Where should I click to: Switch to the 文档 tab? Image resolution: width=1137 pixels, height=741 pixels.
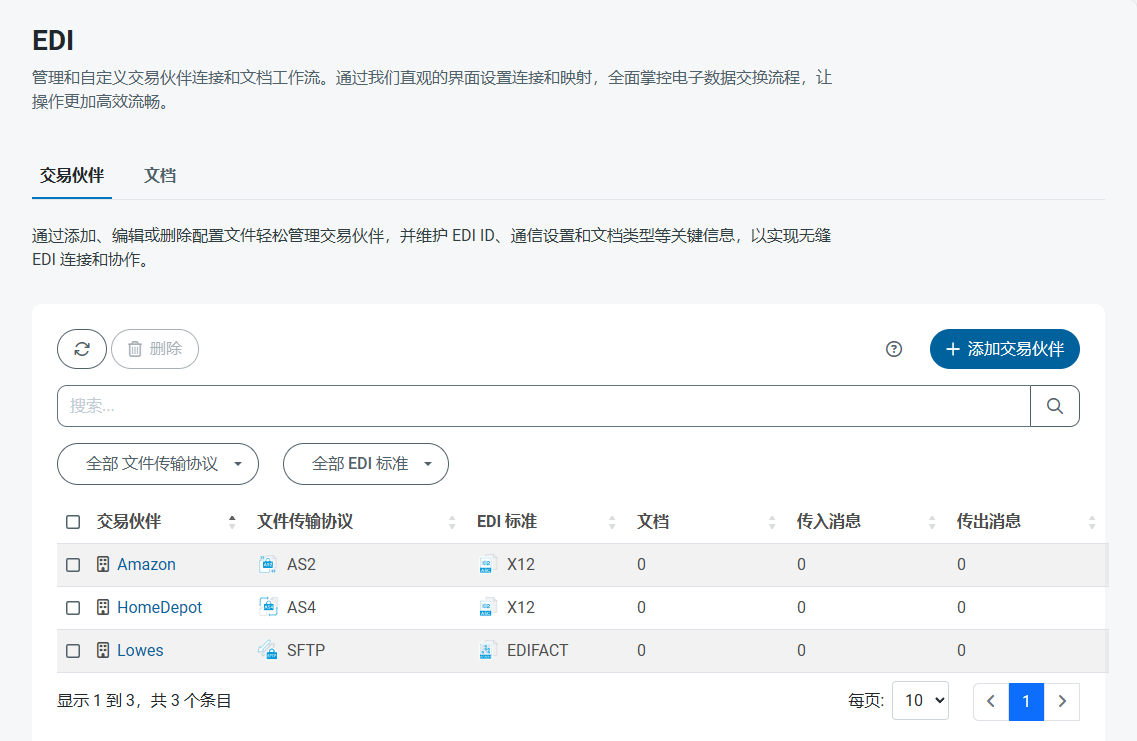coord(160,175)
